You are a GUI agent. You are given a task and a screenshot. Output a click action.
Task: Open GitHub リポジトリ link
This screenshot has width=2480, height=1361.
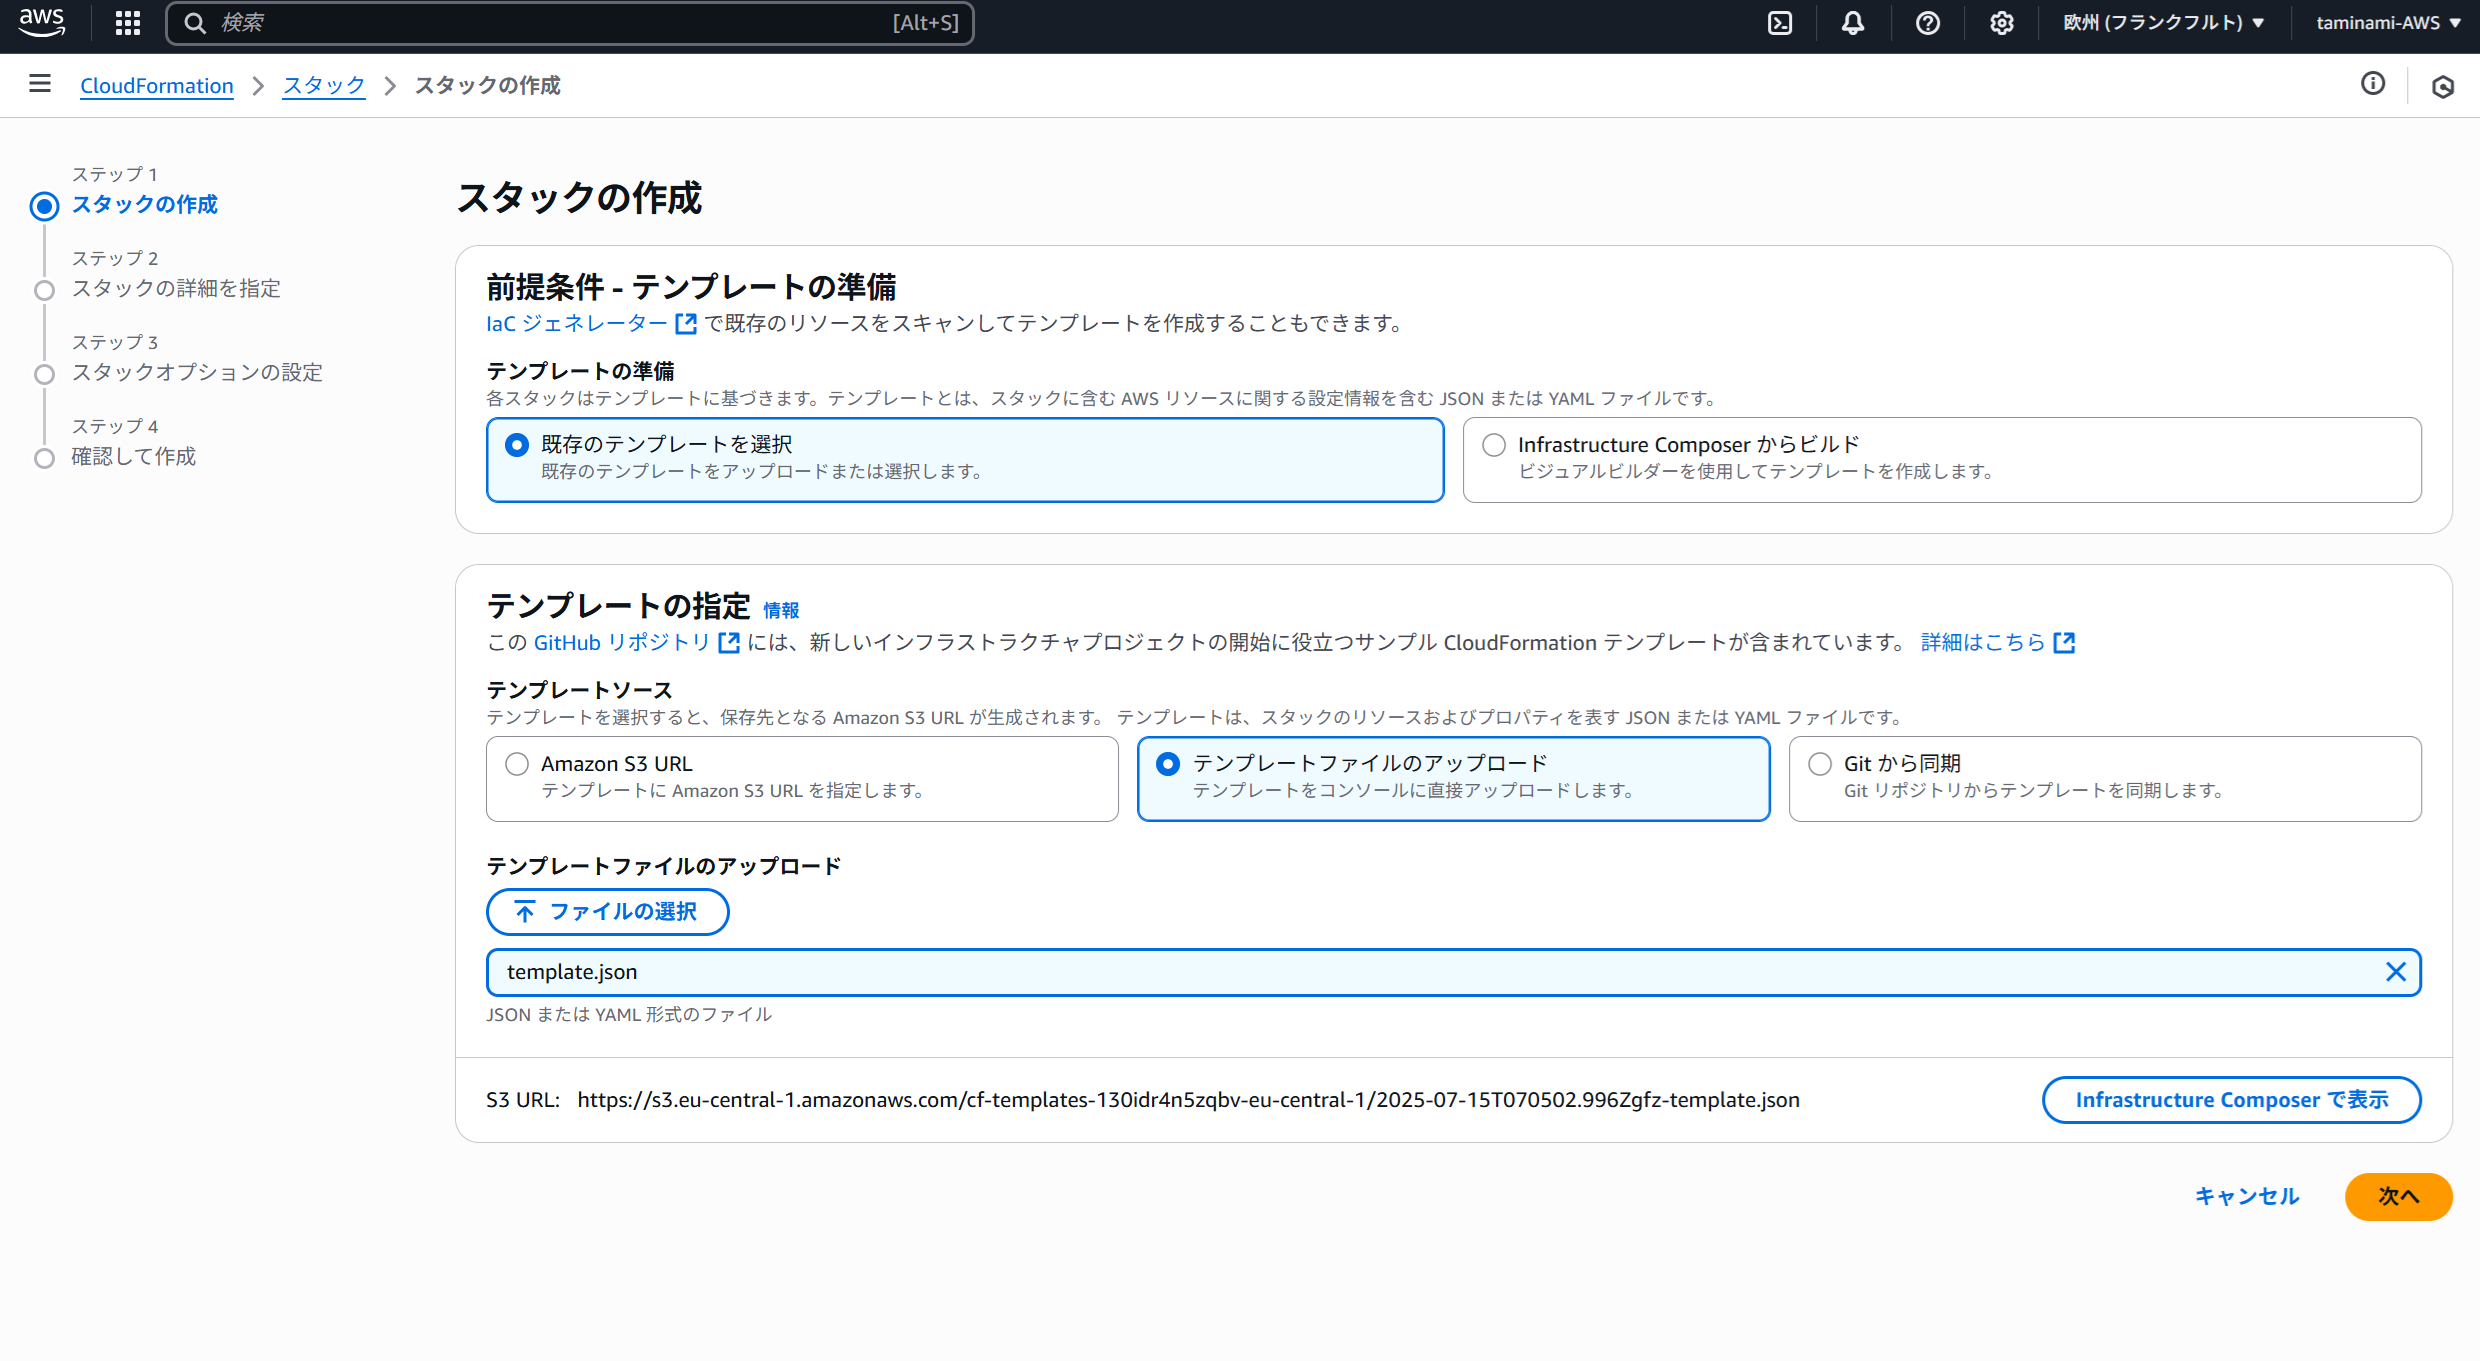pos(622,642)
